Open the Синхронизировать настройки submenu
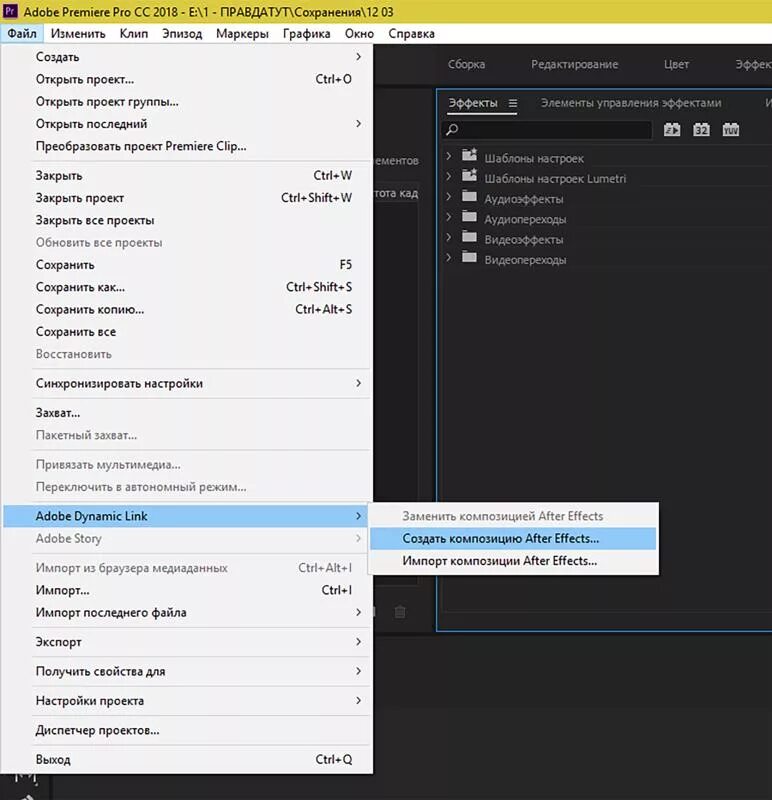This screenshot has width=772, height=800. [187, 383]
